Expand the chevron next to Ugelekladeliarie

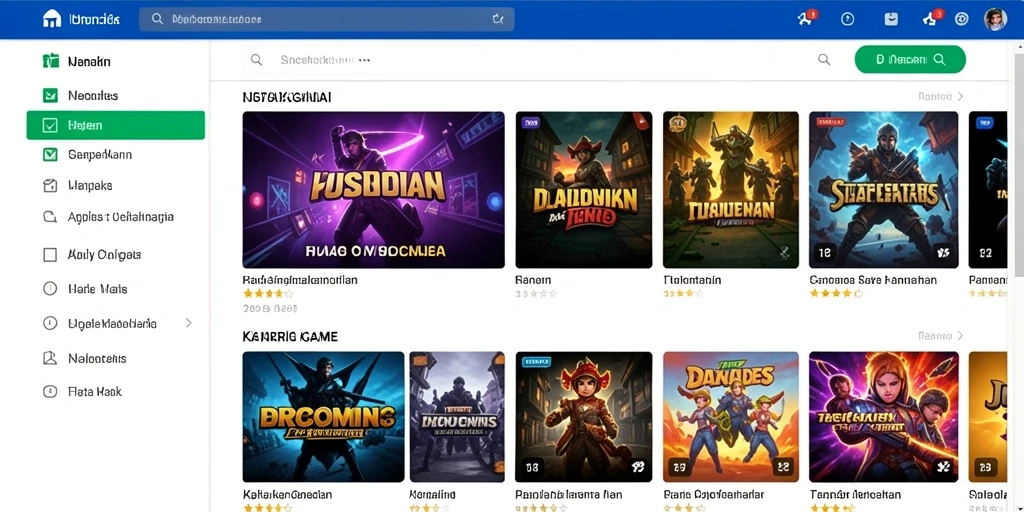click(189, 323)
